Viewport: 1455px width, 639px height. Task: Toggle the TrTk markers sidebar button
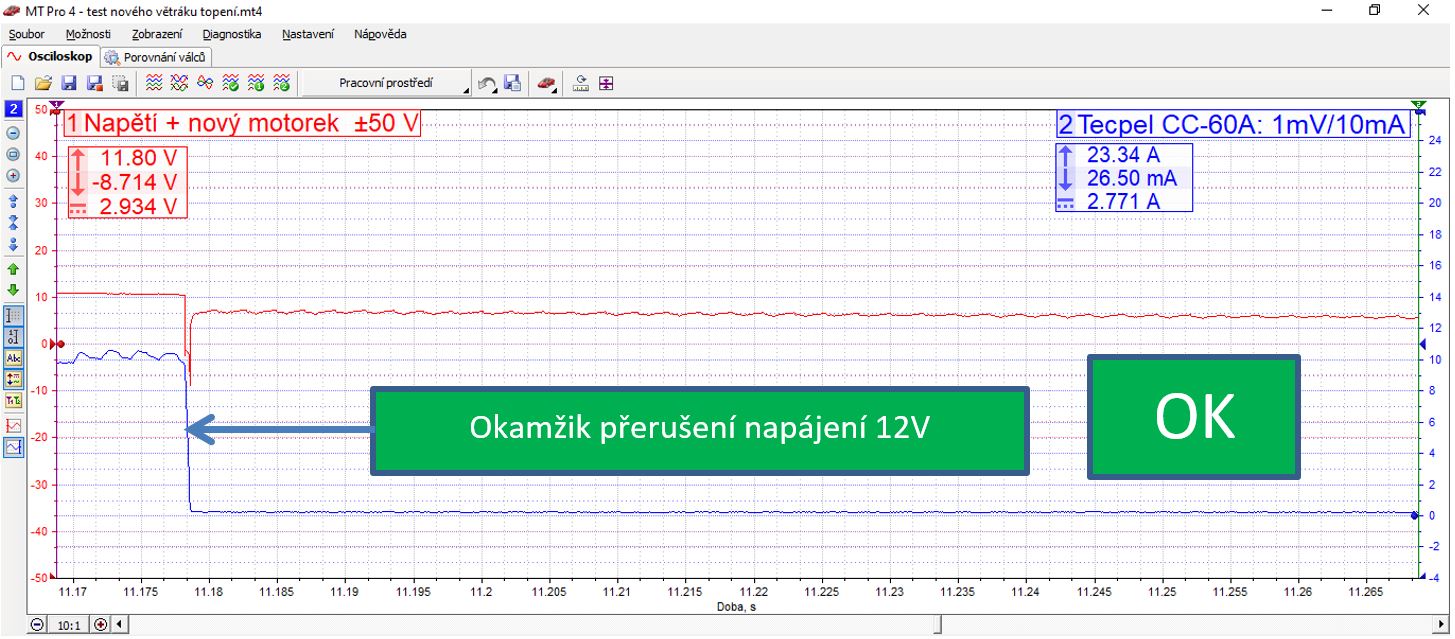[x=14, y=401]
